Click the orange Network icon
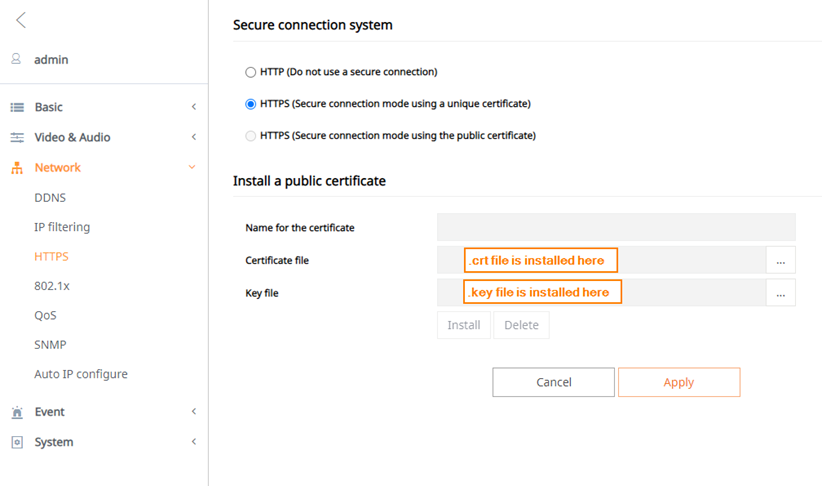This screenshot has width=822, height=486. (x=17, y=168)
